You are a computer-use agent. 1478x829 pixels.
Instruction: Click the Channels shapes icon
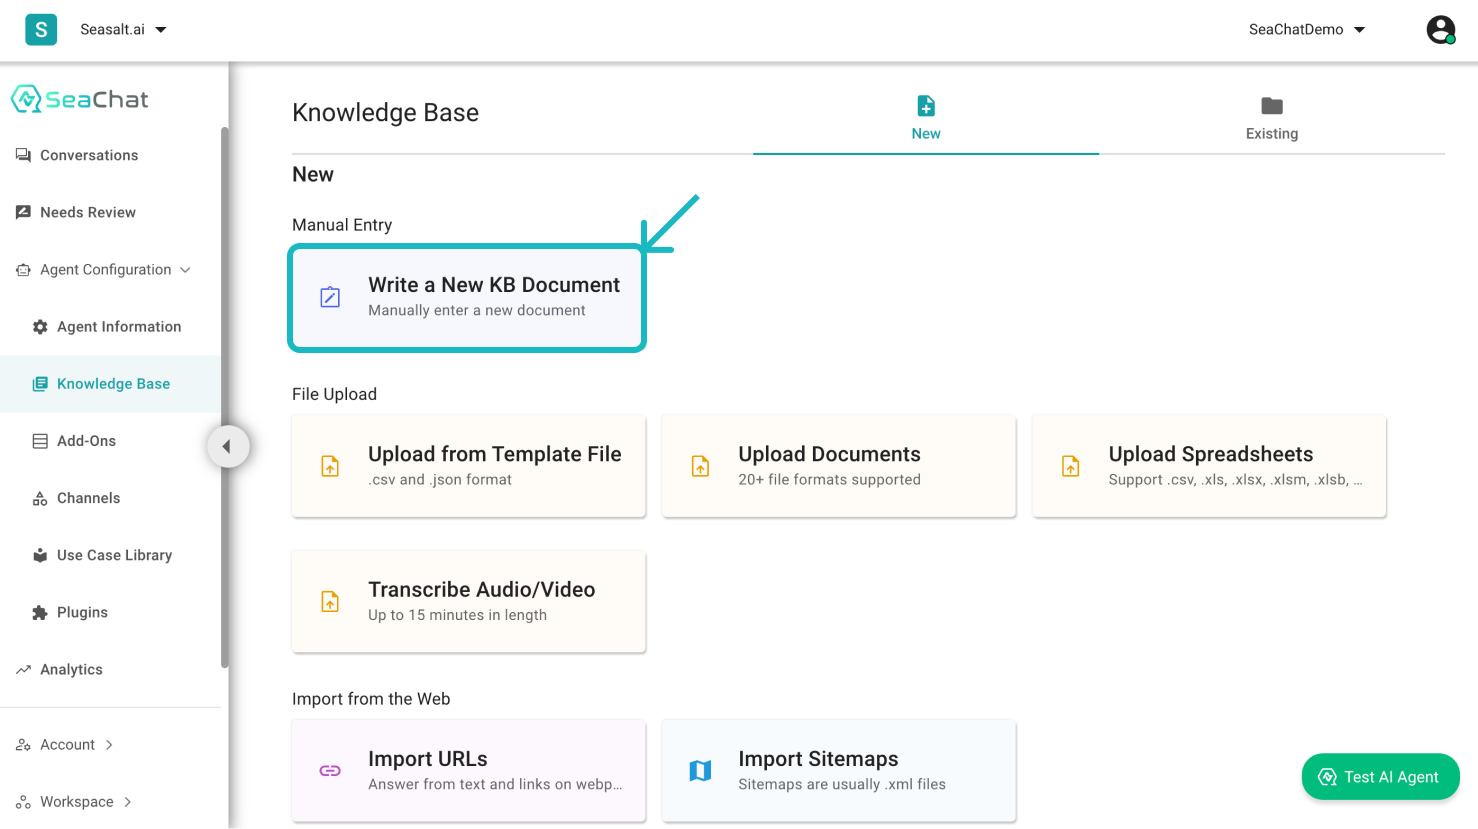[x=40, y=498]
